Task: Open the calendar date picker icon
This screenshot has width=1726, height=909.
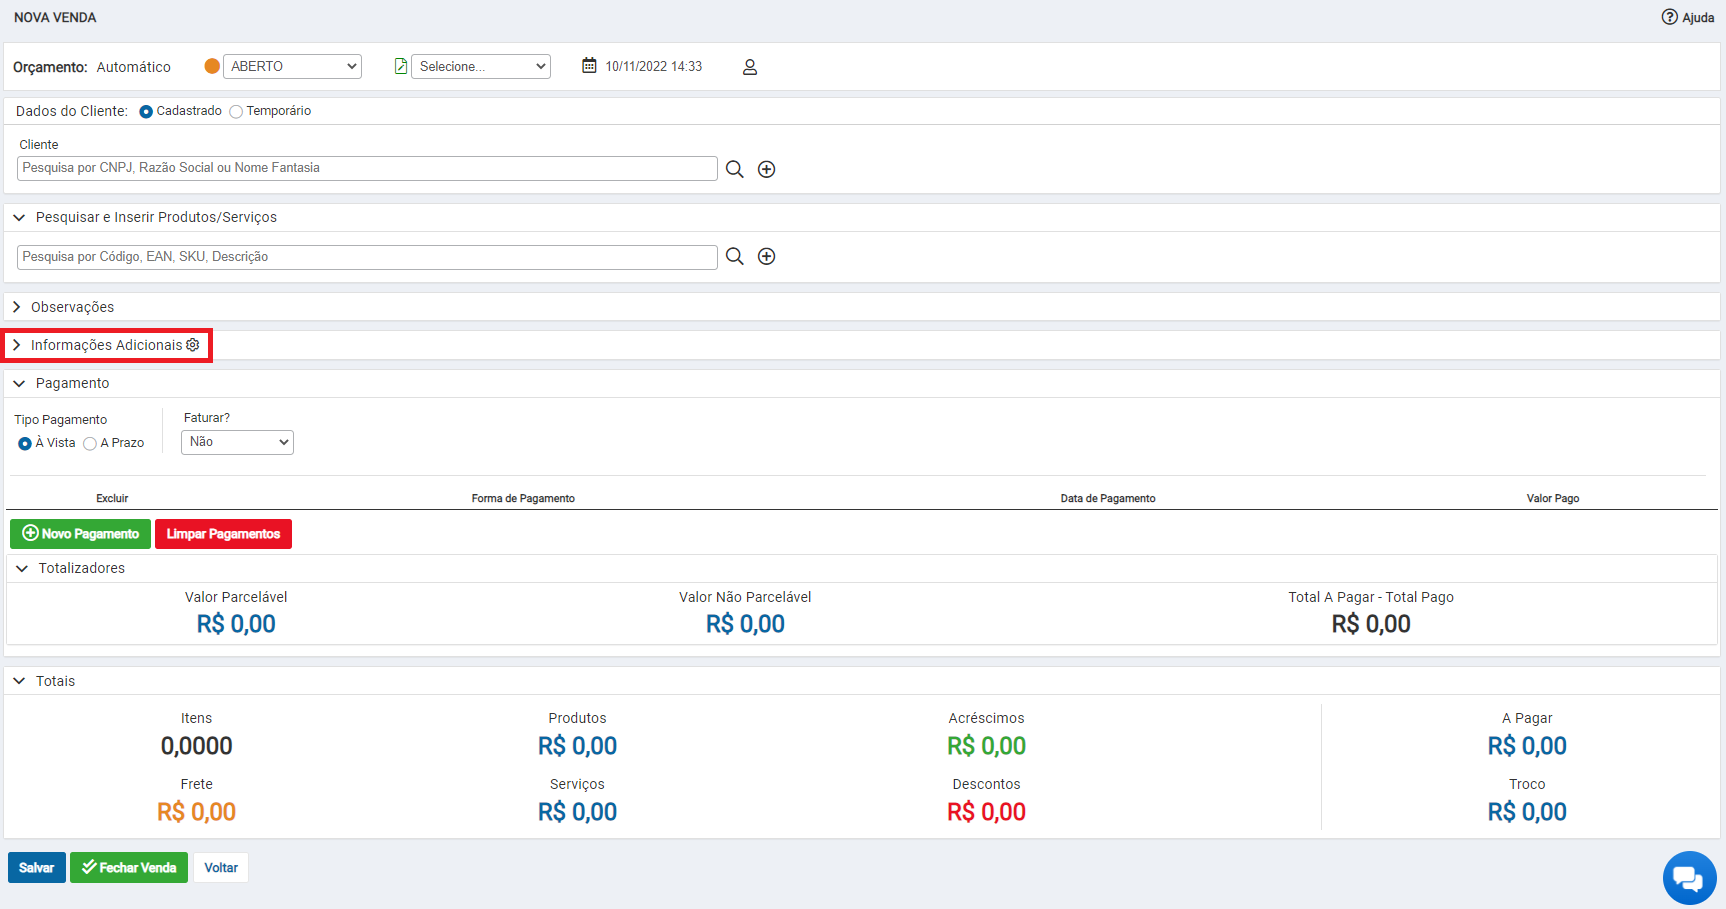Action: pyautogui.click(x=589, y=66)
